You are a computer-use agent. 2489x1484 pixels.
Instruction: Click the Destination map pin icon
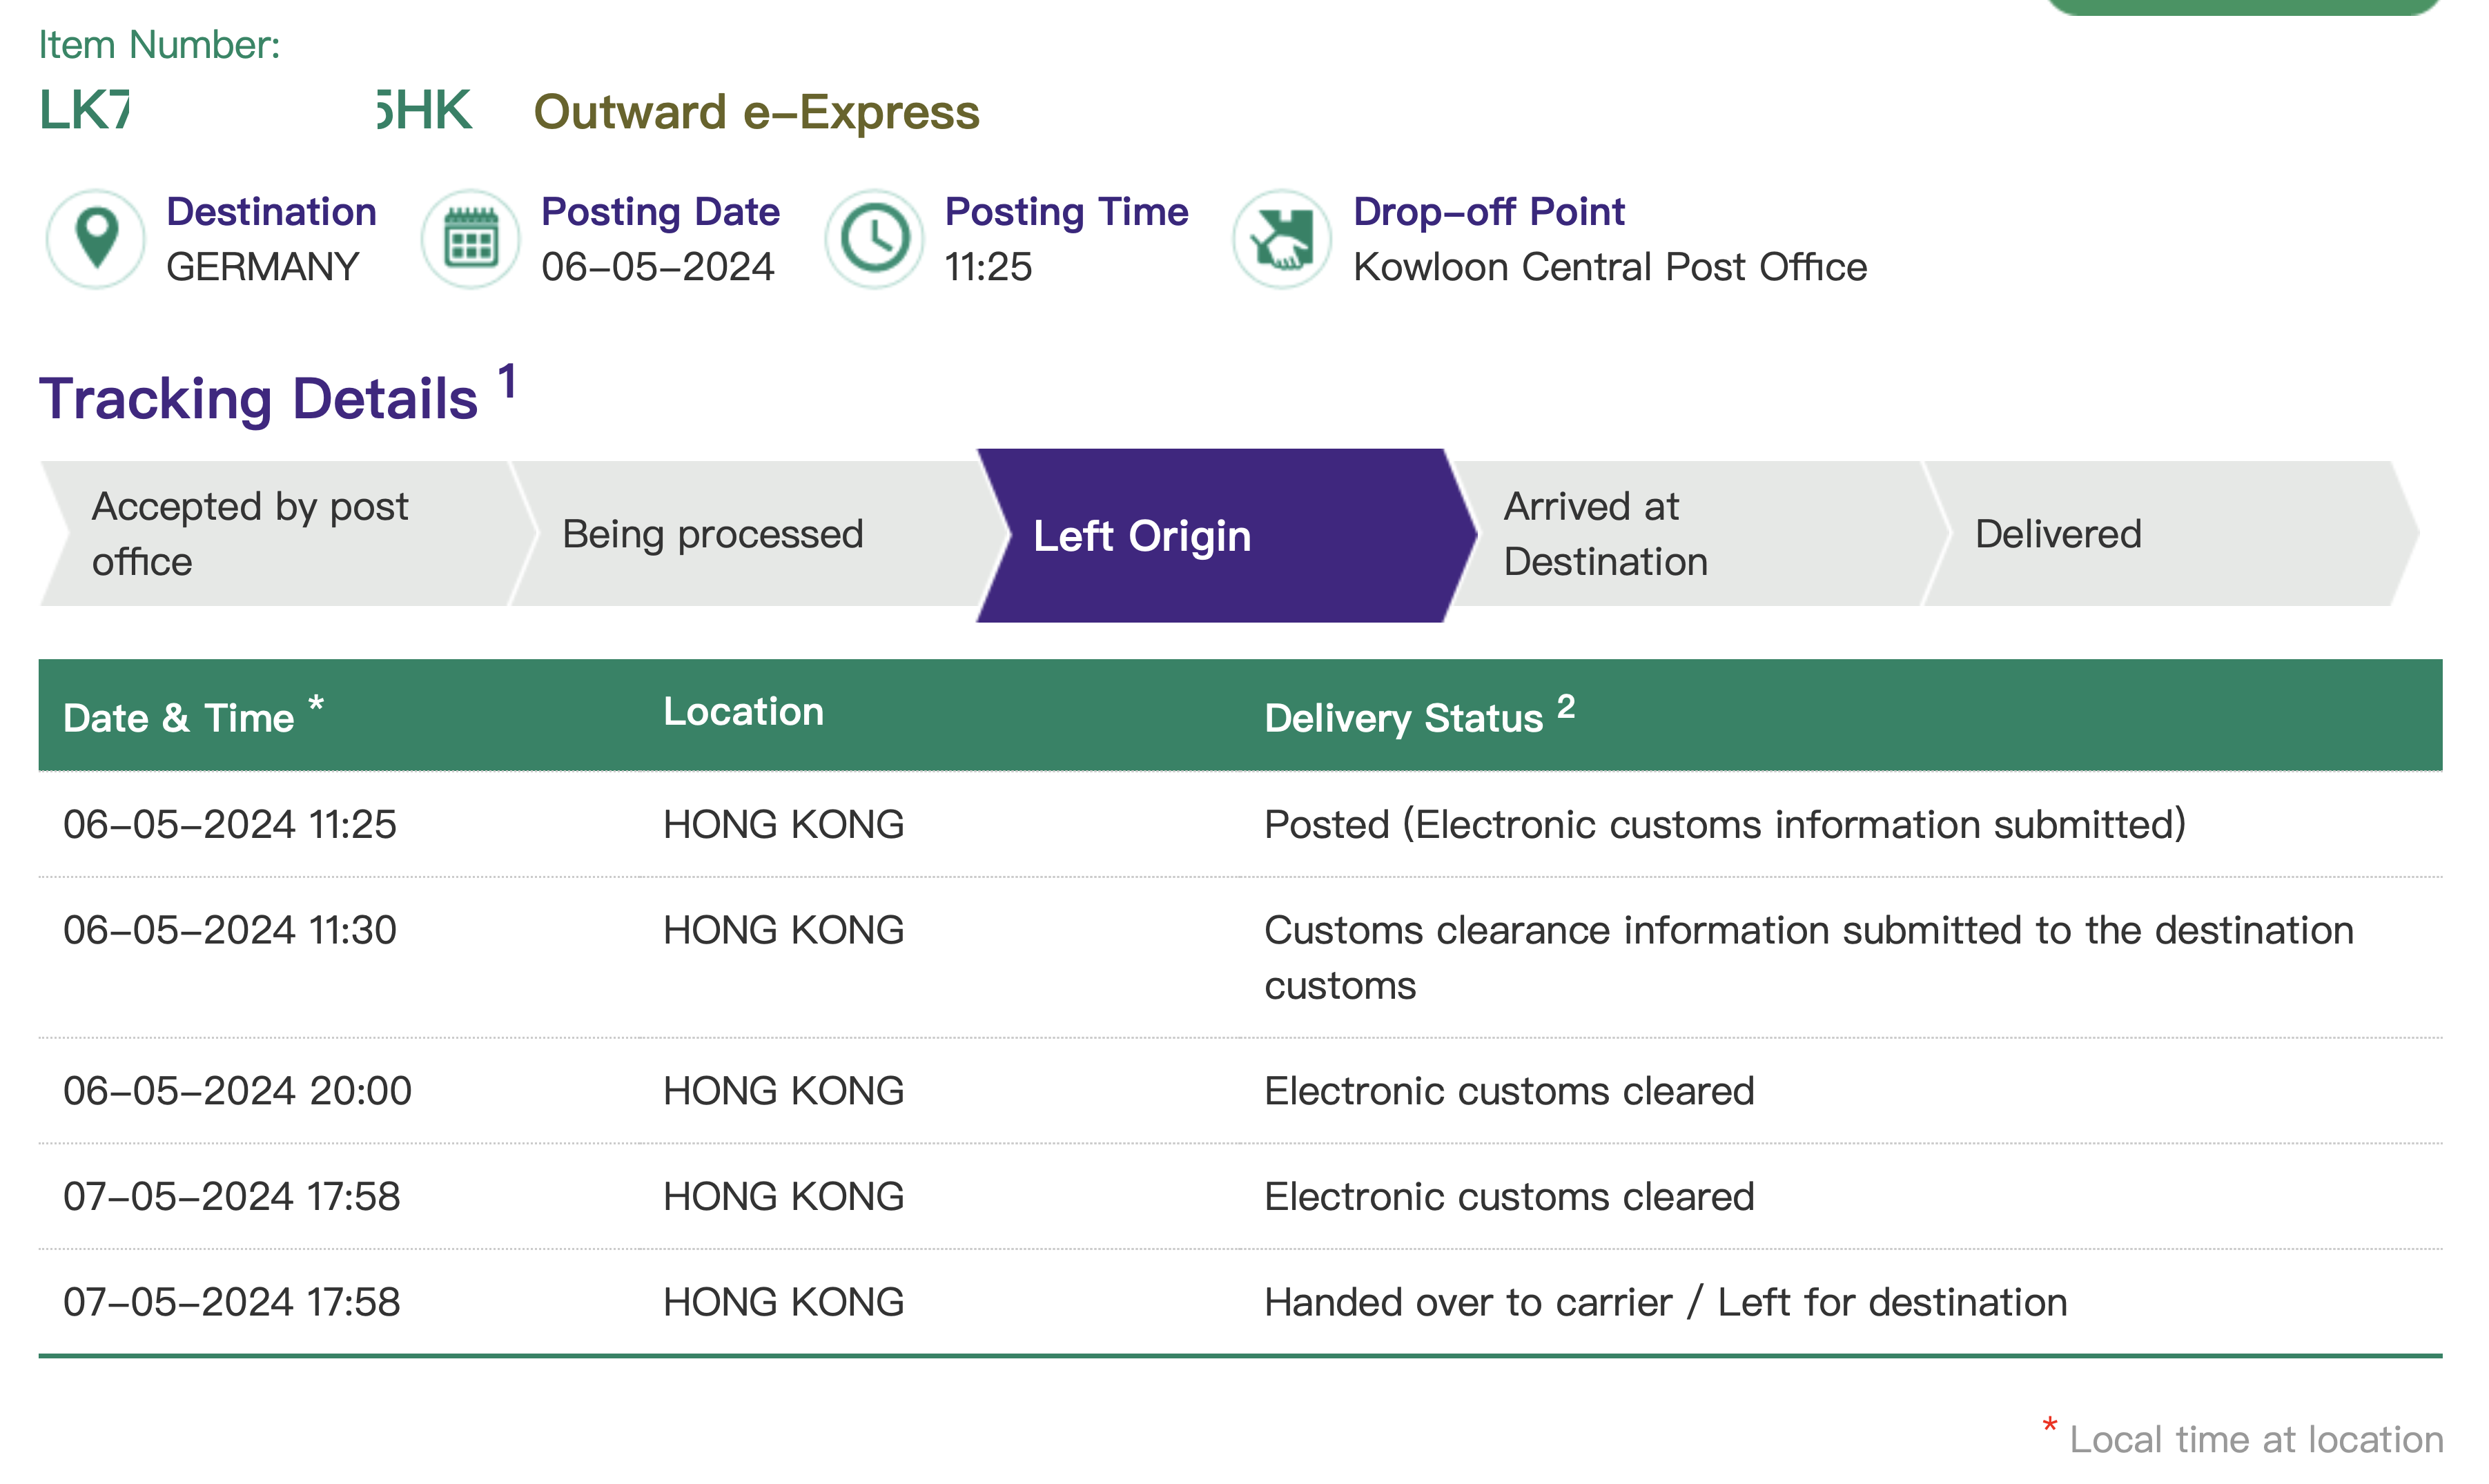pos(96,240)
